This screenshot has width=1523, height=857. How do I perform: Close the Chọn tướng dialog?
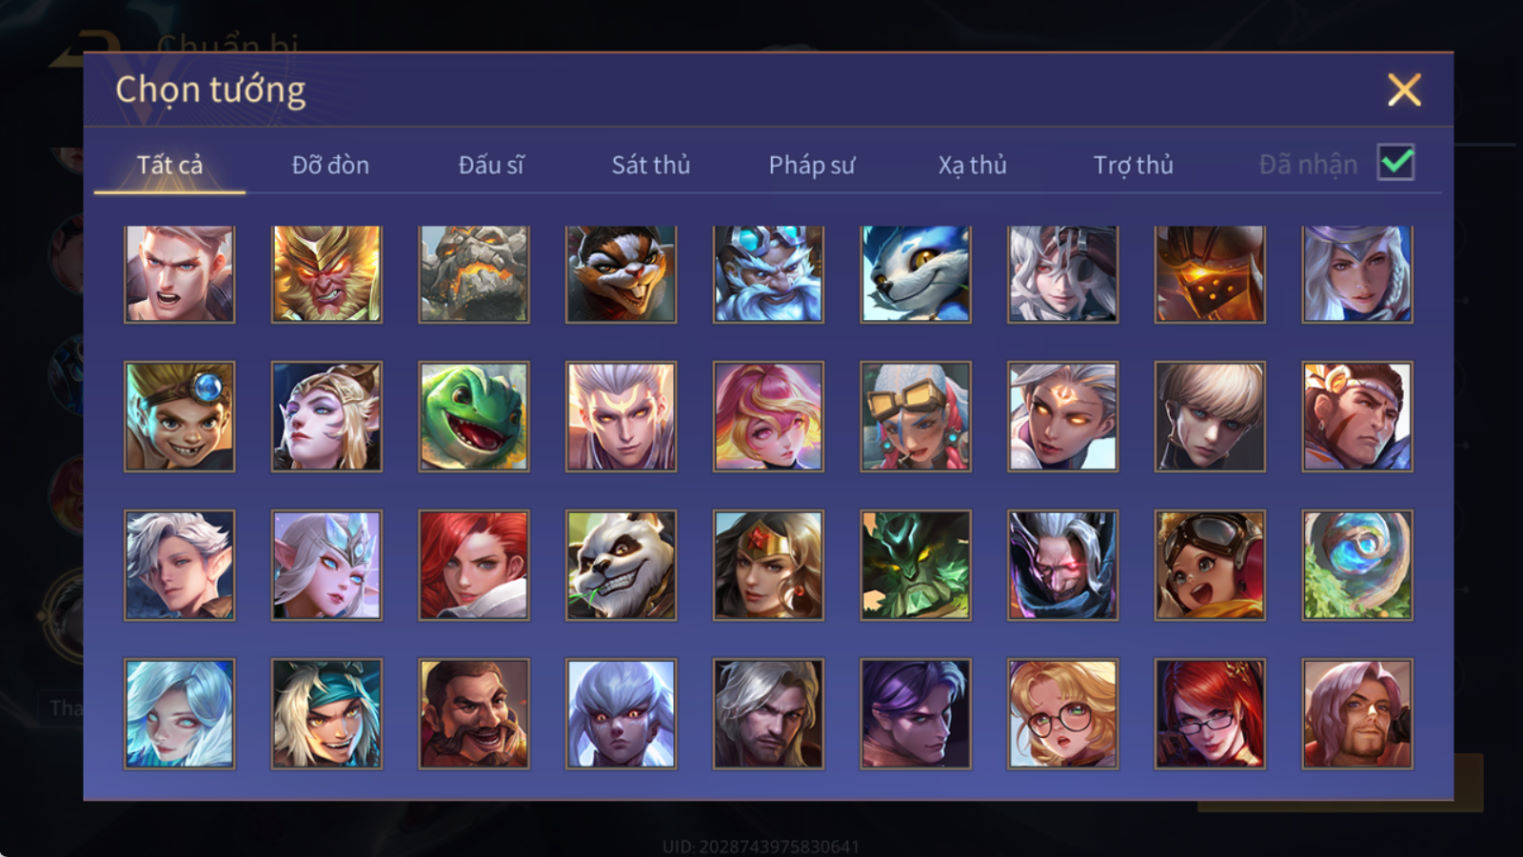click(x=1404, y=90)
